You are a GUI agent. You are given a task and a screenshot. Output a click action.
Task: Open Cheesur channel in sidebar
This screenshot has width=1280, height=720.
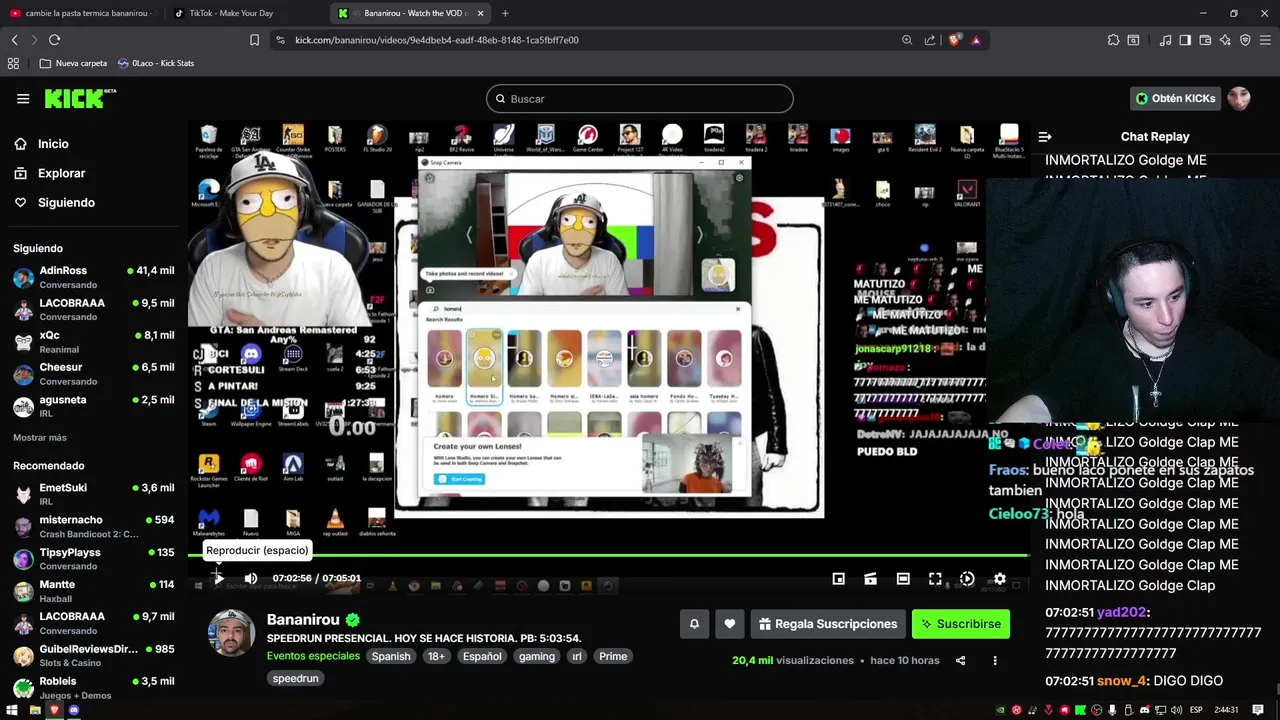tap(94, 374)
